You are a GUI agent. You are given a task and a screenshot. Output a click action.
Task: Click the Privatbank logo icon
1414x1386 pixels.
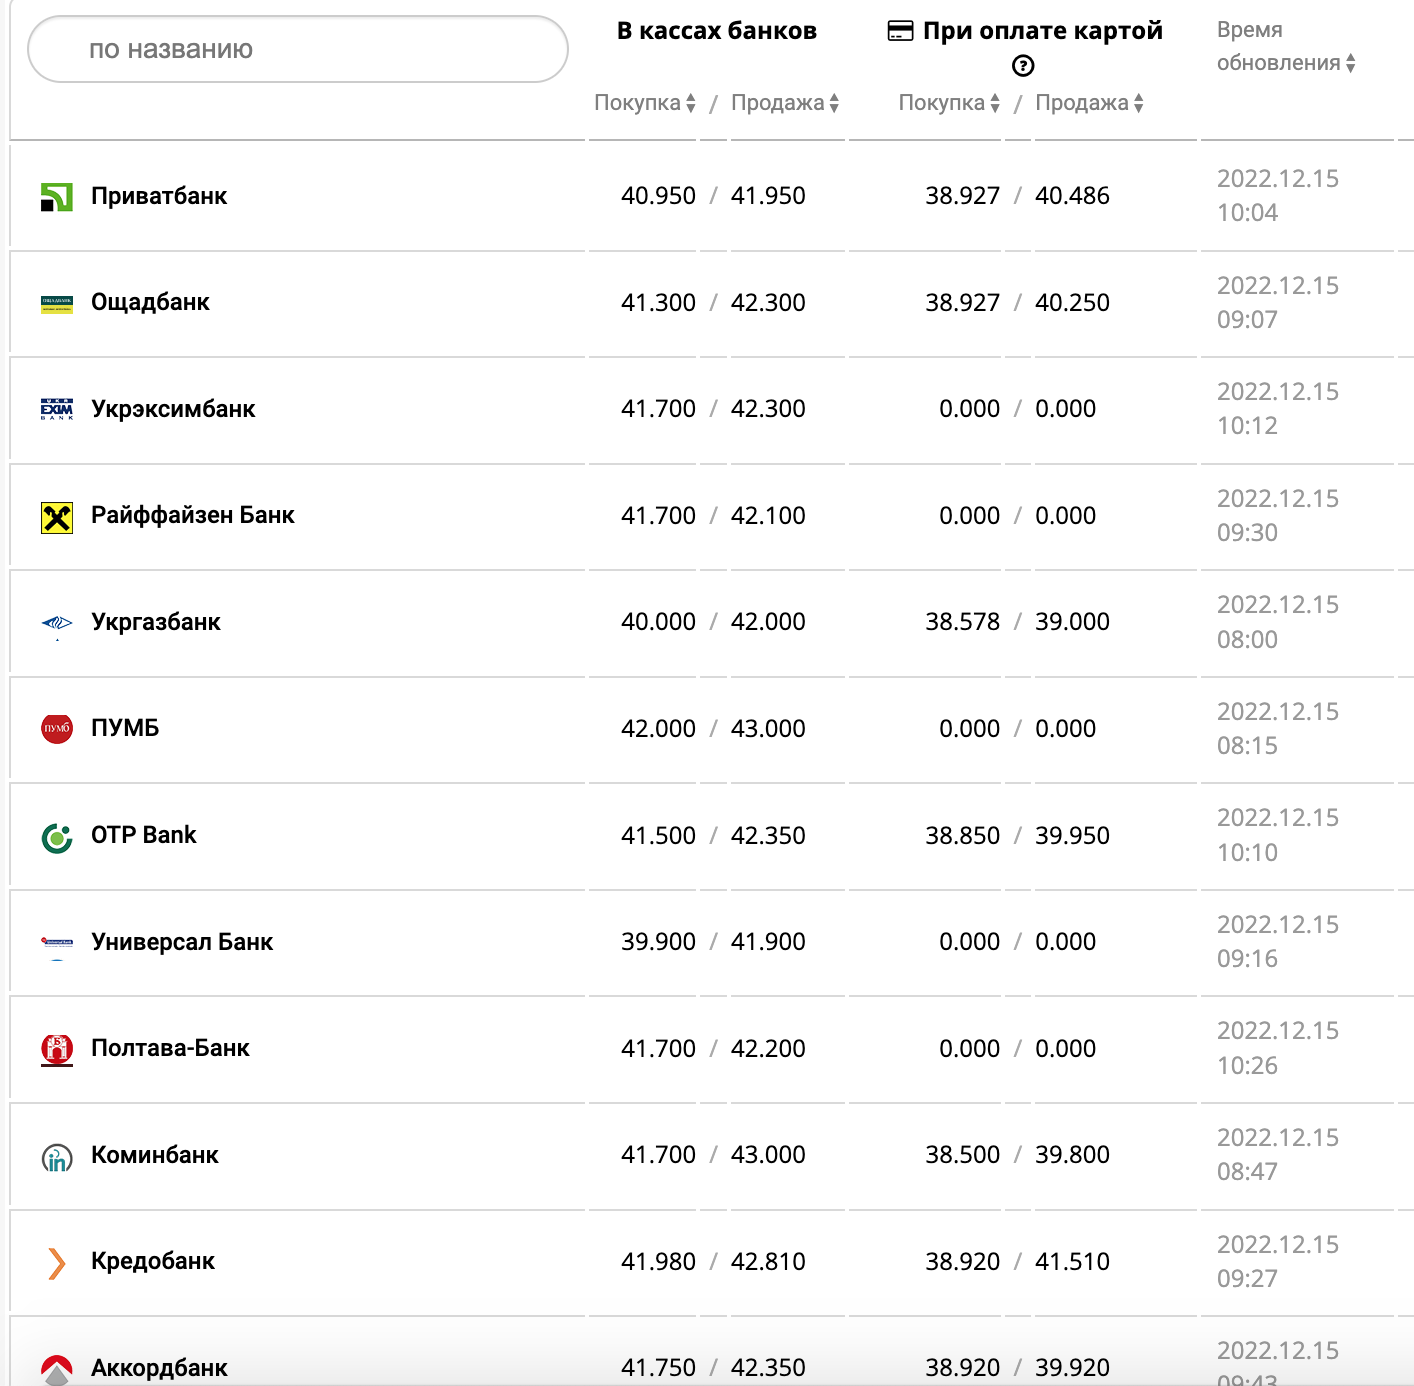(57, 197)
